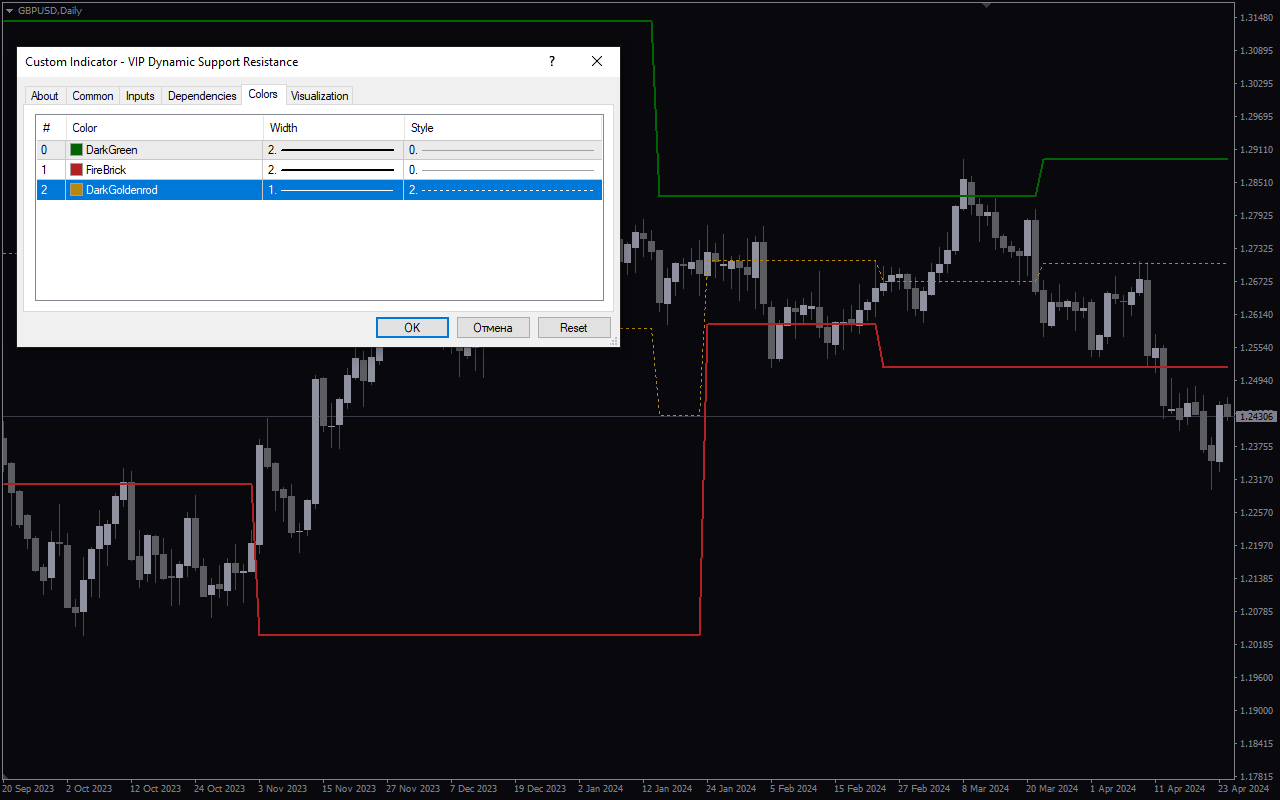Select the Colors tab
Screen dimensions: 1280x800
tap(263, 94)
